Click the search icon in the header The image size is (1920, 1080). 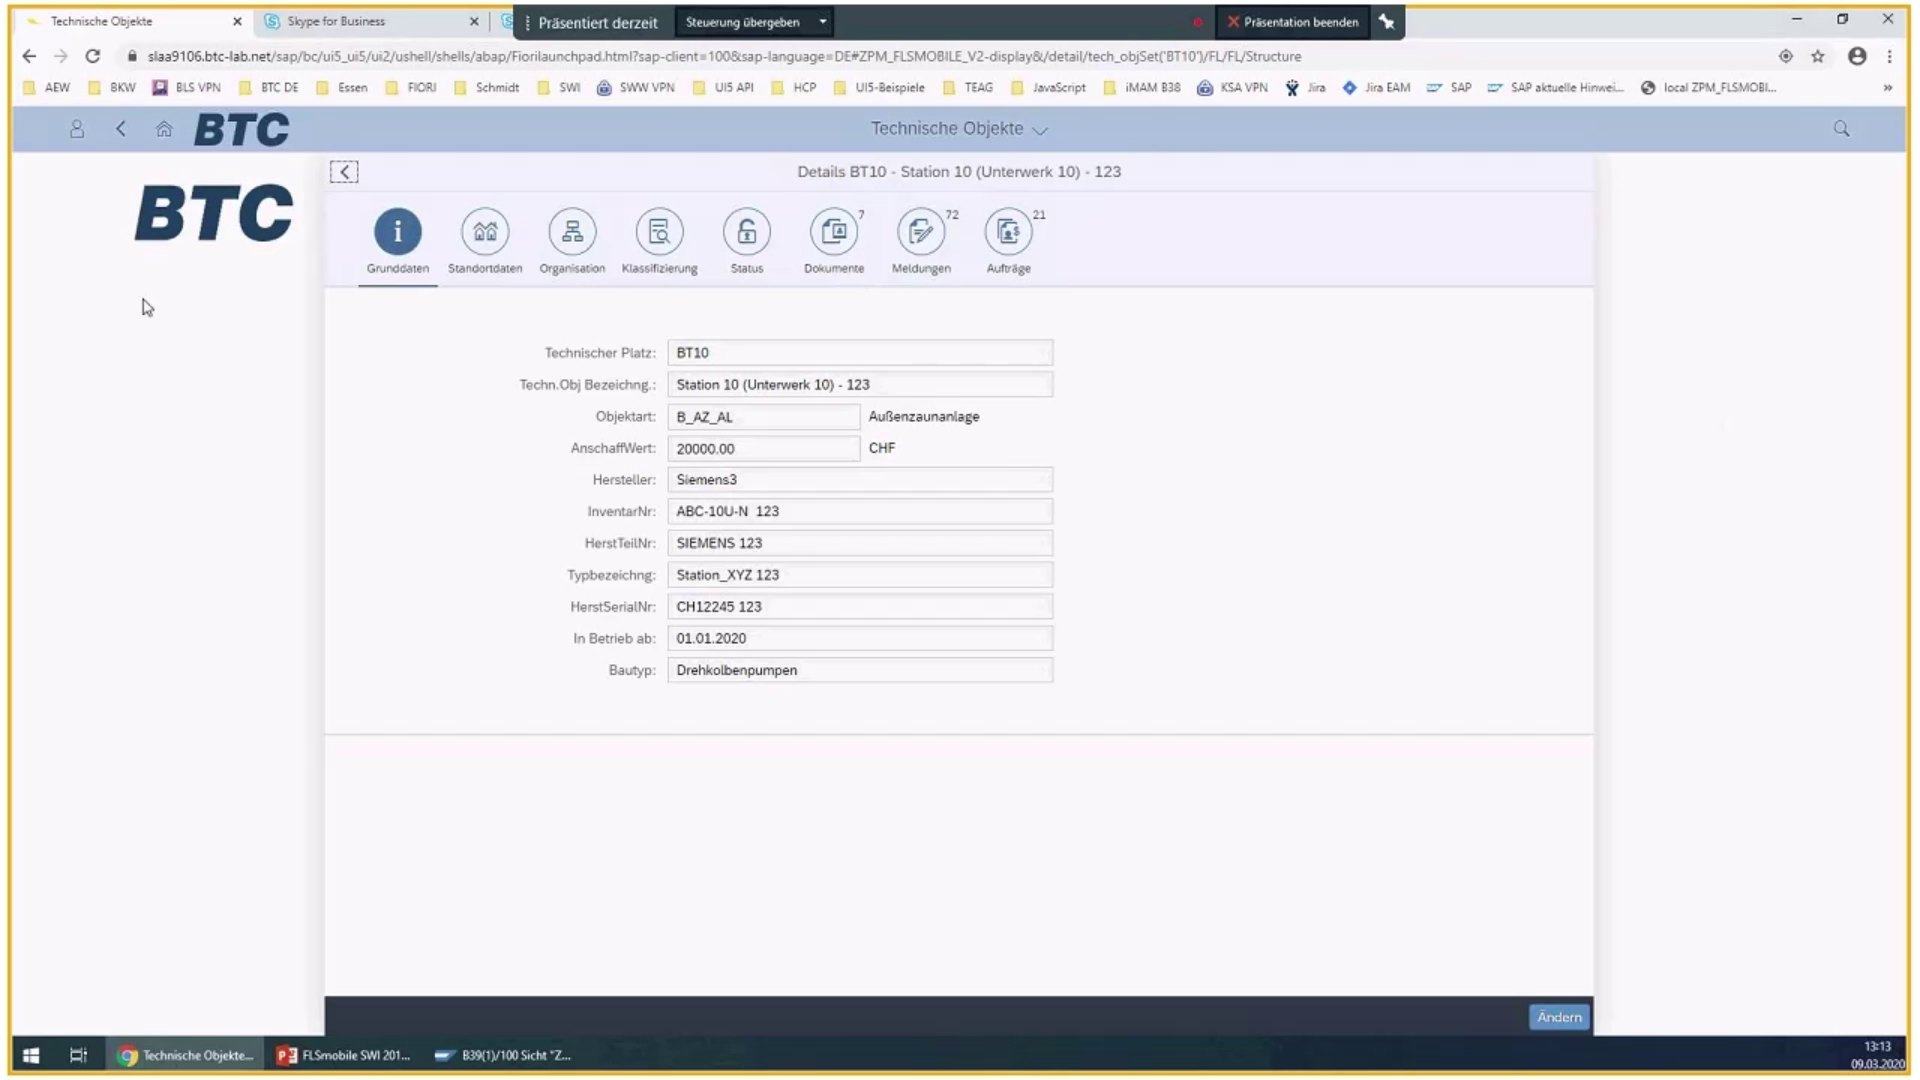pos(1840,129)
